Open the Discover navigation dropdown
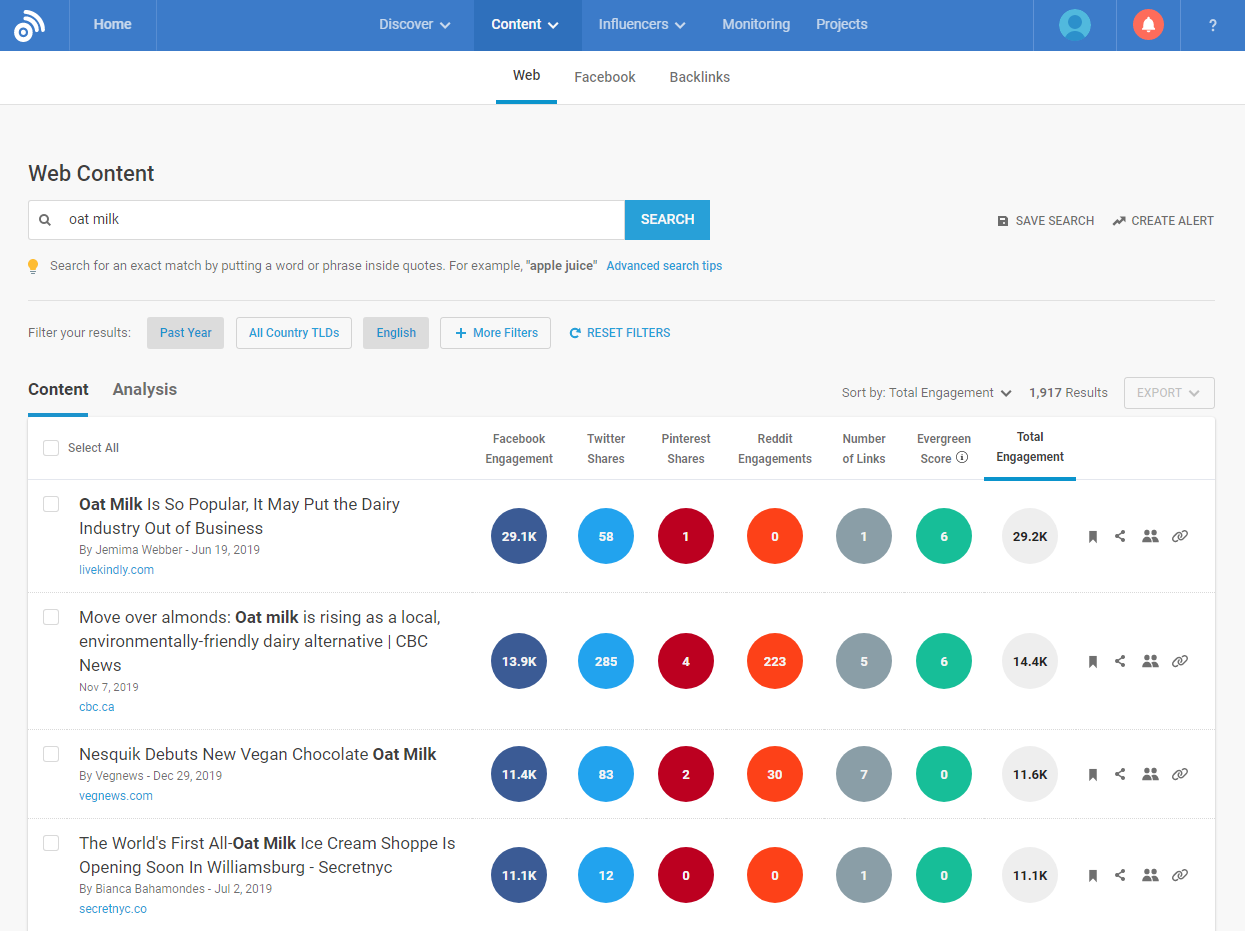 click(x=414, y=24)
